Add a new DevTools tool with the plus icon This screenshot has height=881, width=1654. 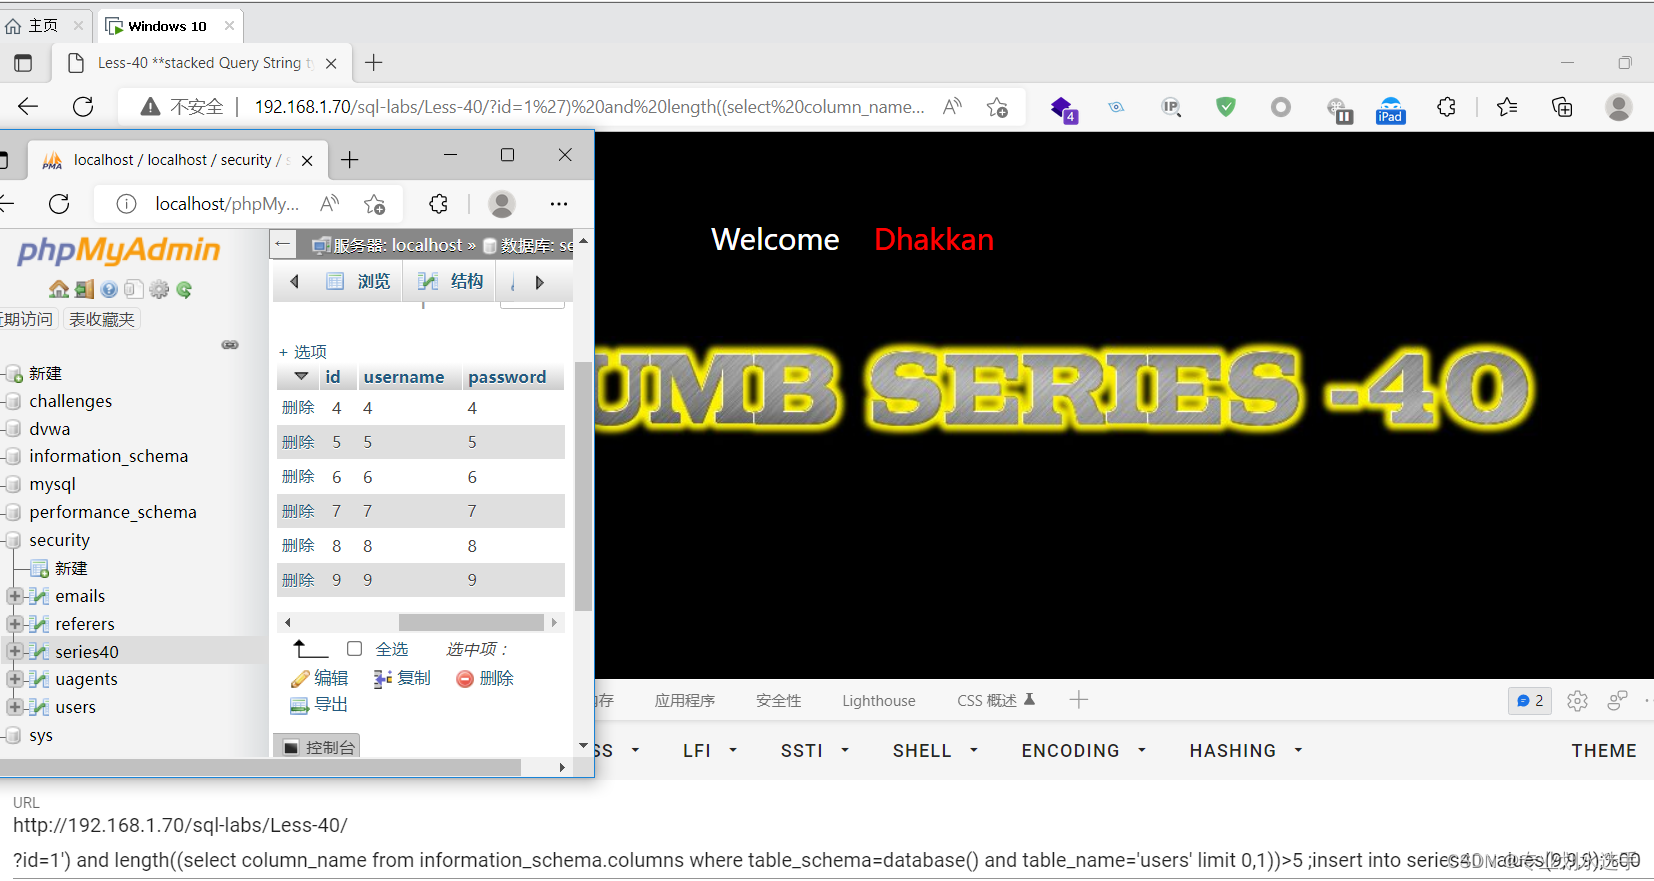1078,700
